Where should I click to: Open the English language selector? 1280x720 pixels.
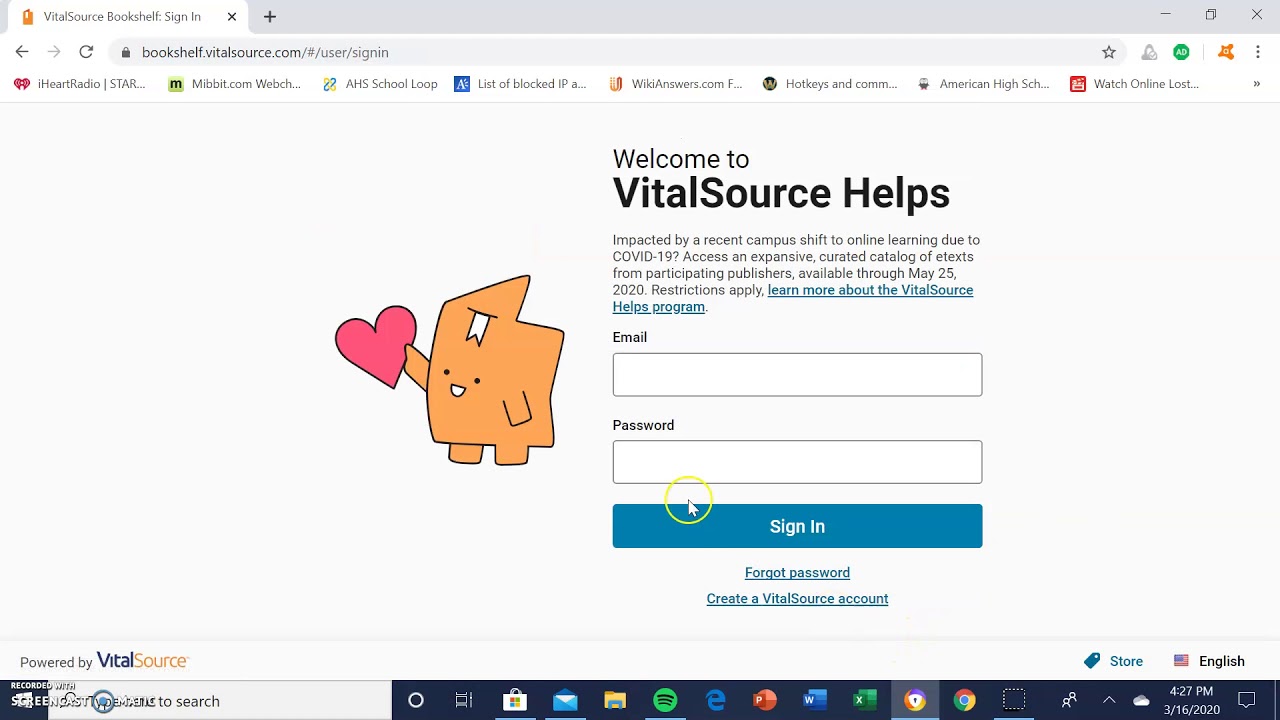point(1221,661)
